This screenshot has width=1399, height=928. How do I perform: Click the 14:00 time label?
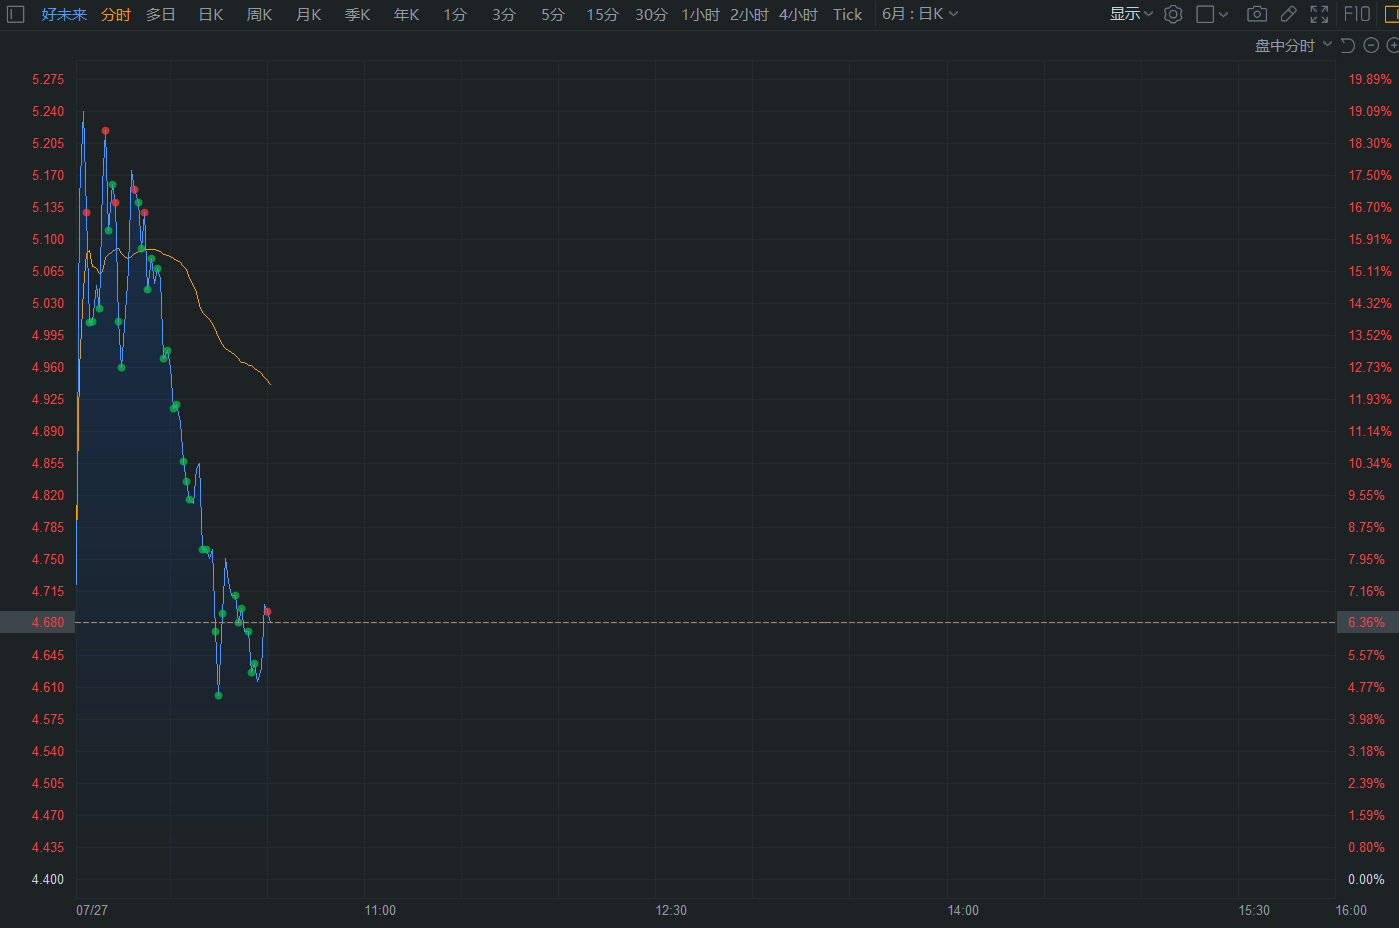click(x=963, y=910)
